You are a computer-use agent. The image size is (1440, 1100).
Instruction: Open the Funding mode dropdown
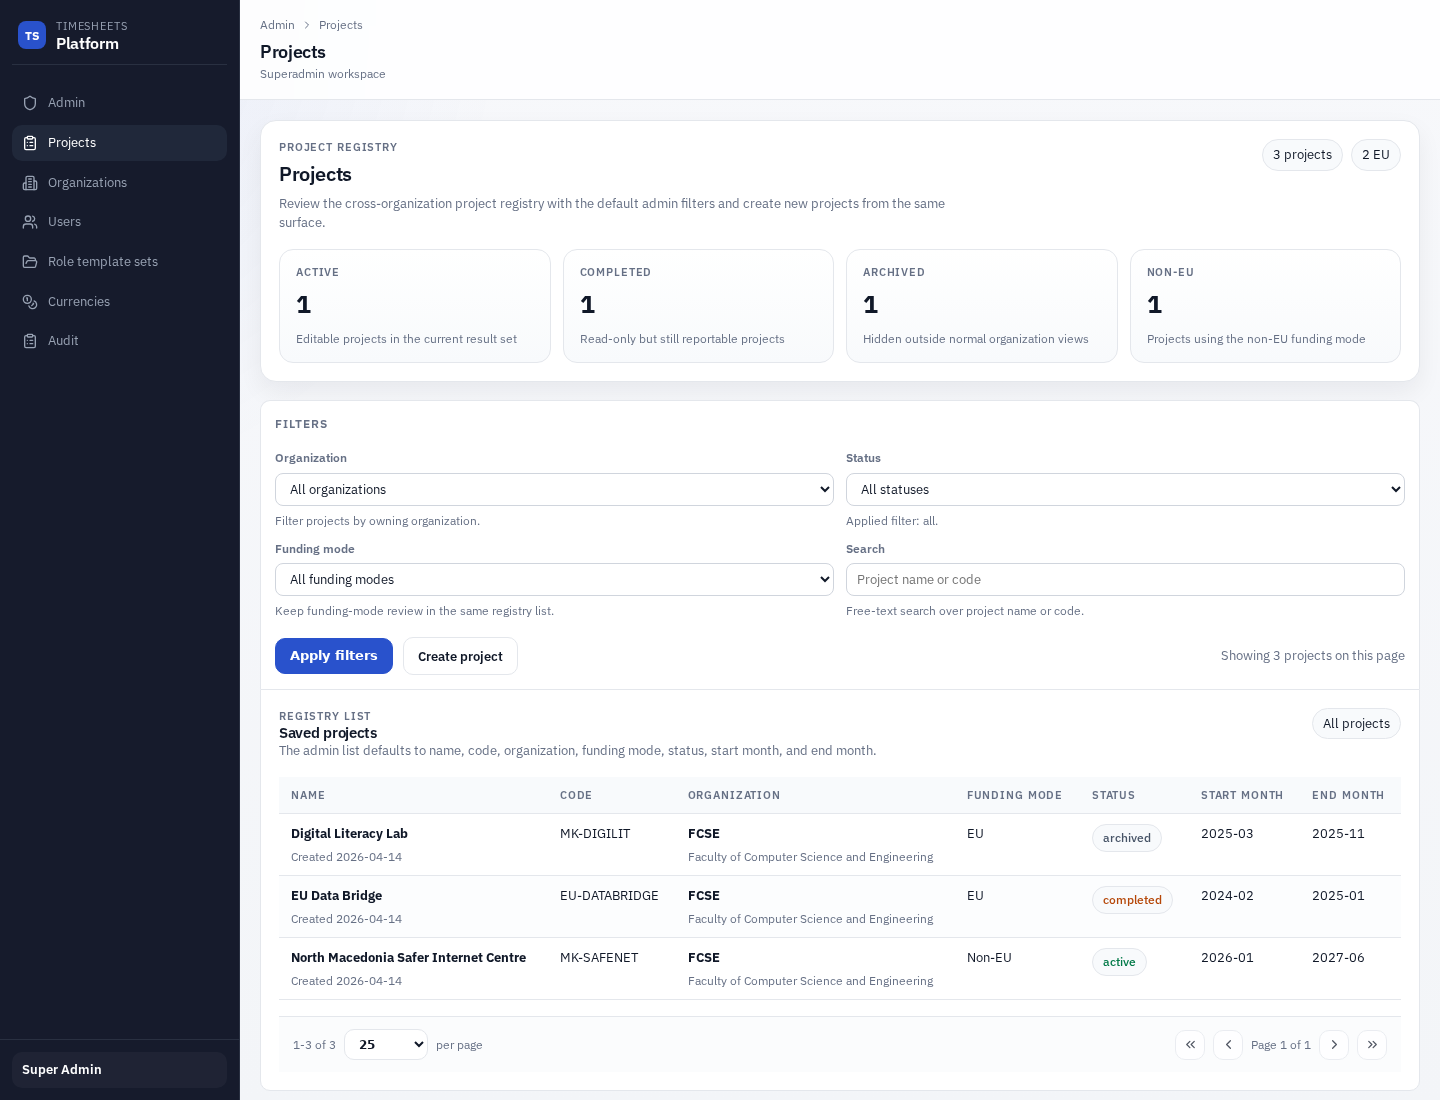pyautogui.click(x=554, y=579)
